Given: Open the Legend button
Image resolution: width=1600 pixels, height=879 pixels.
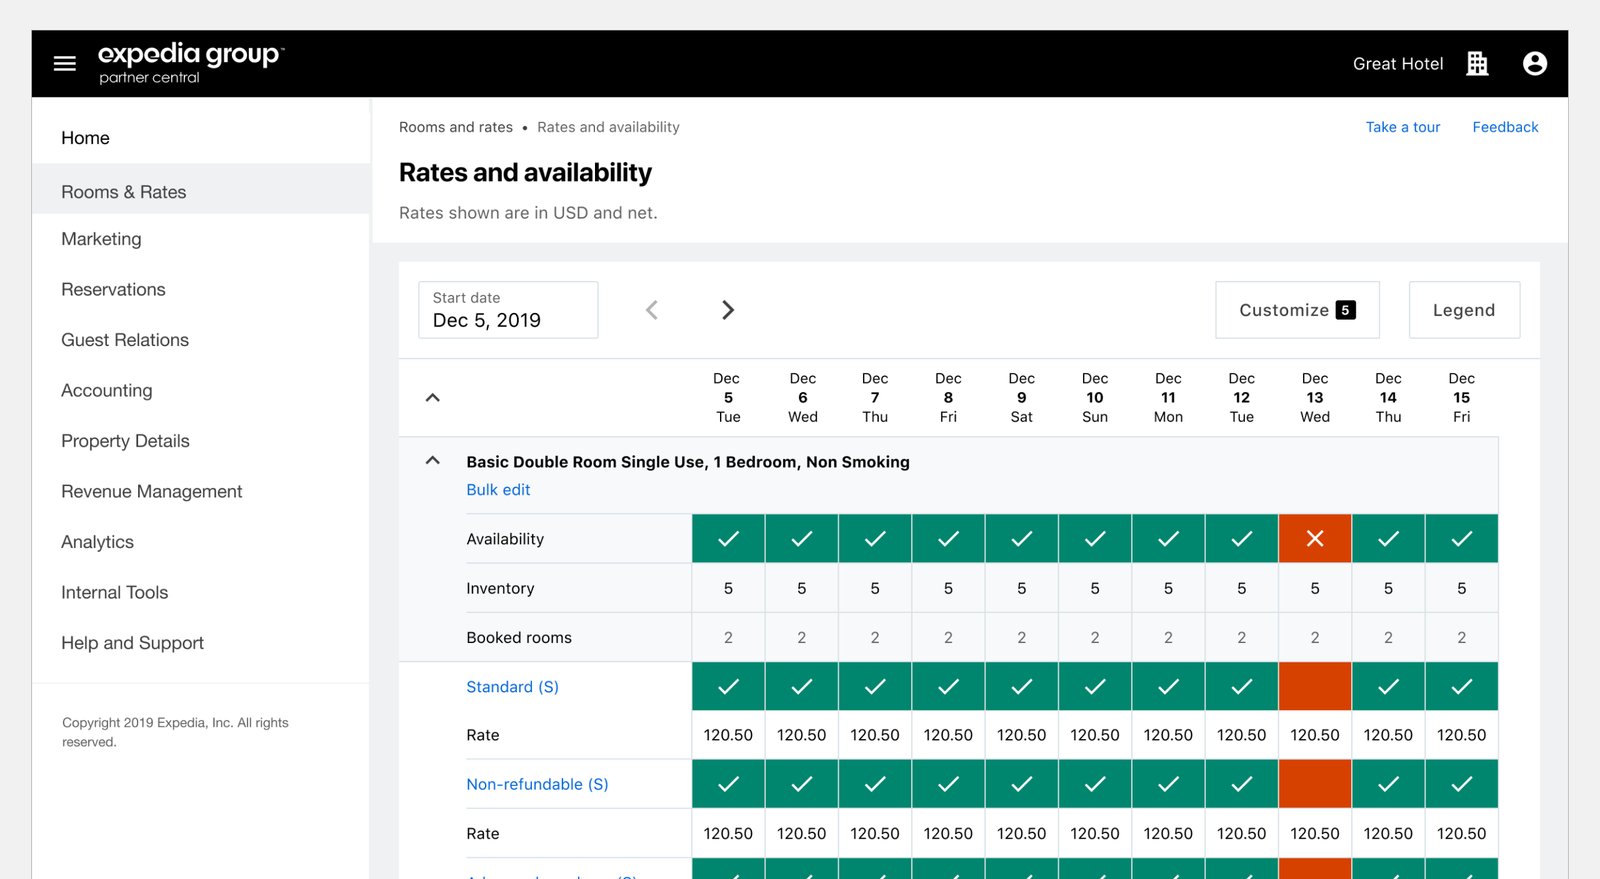Looking at the screenshot, I should (x=1463, y=310).
